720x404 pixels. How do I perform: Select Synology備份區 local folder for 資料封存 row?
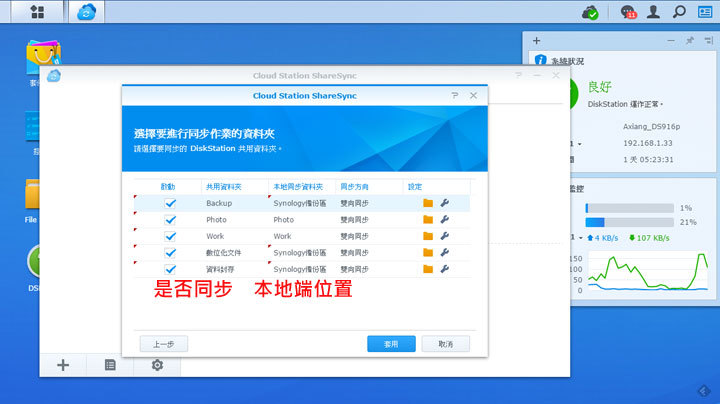coord(299,269)
